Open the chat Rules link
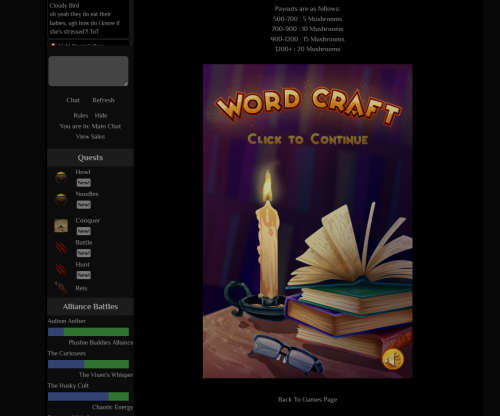The width and height of the screenshot is (500, 416). [81, 115]
